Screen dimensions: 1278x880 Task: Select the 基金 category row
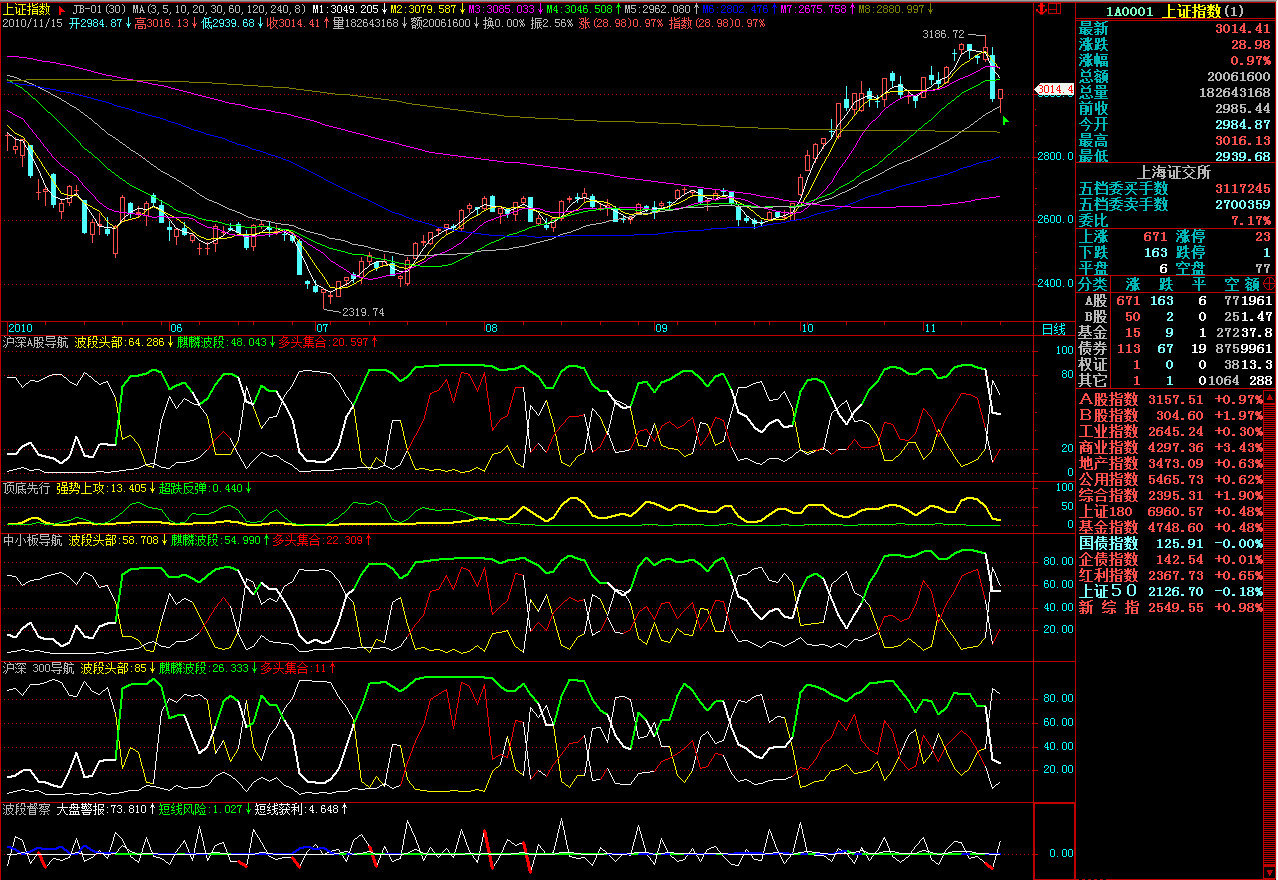click(1176, 332)
